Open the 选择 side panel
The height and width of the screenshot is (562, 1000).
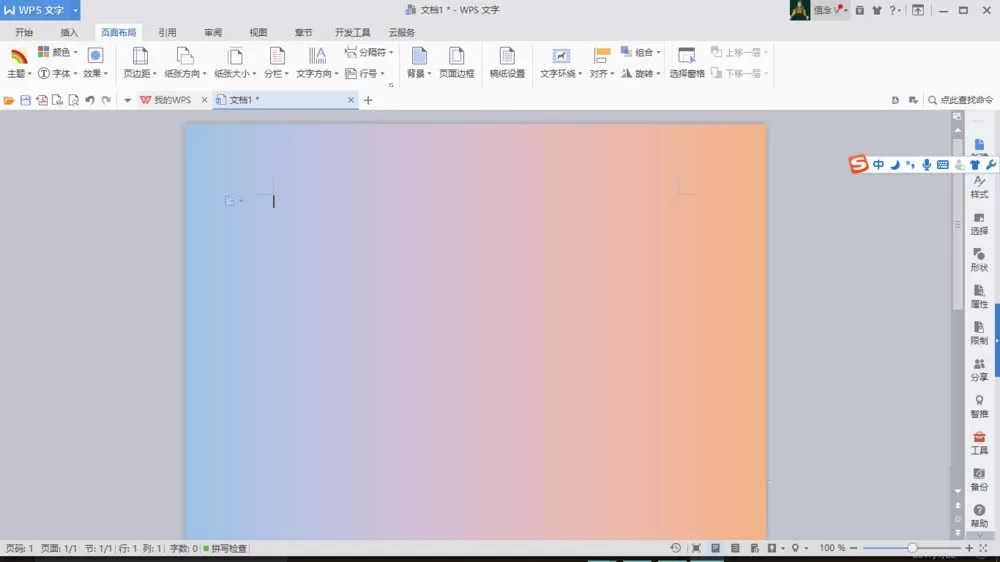point(979,224)
